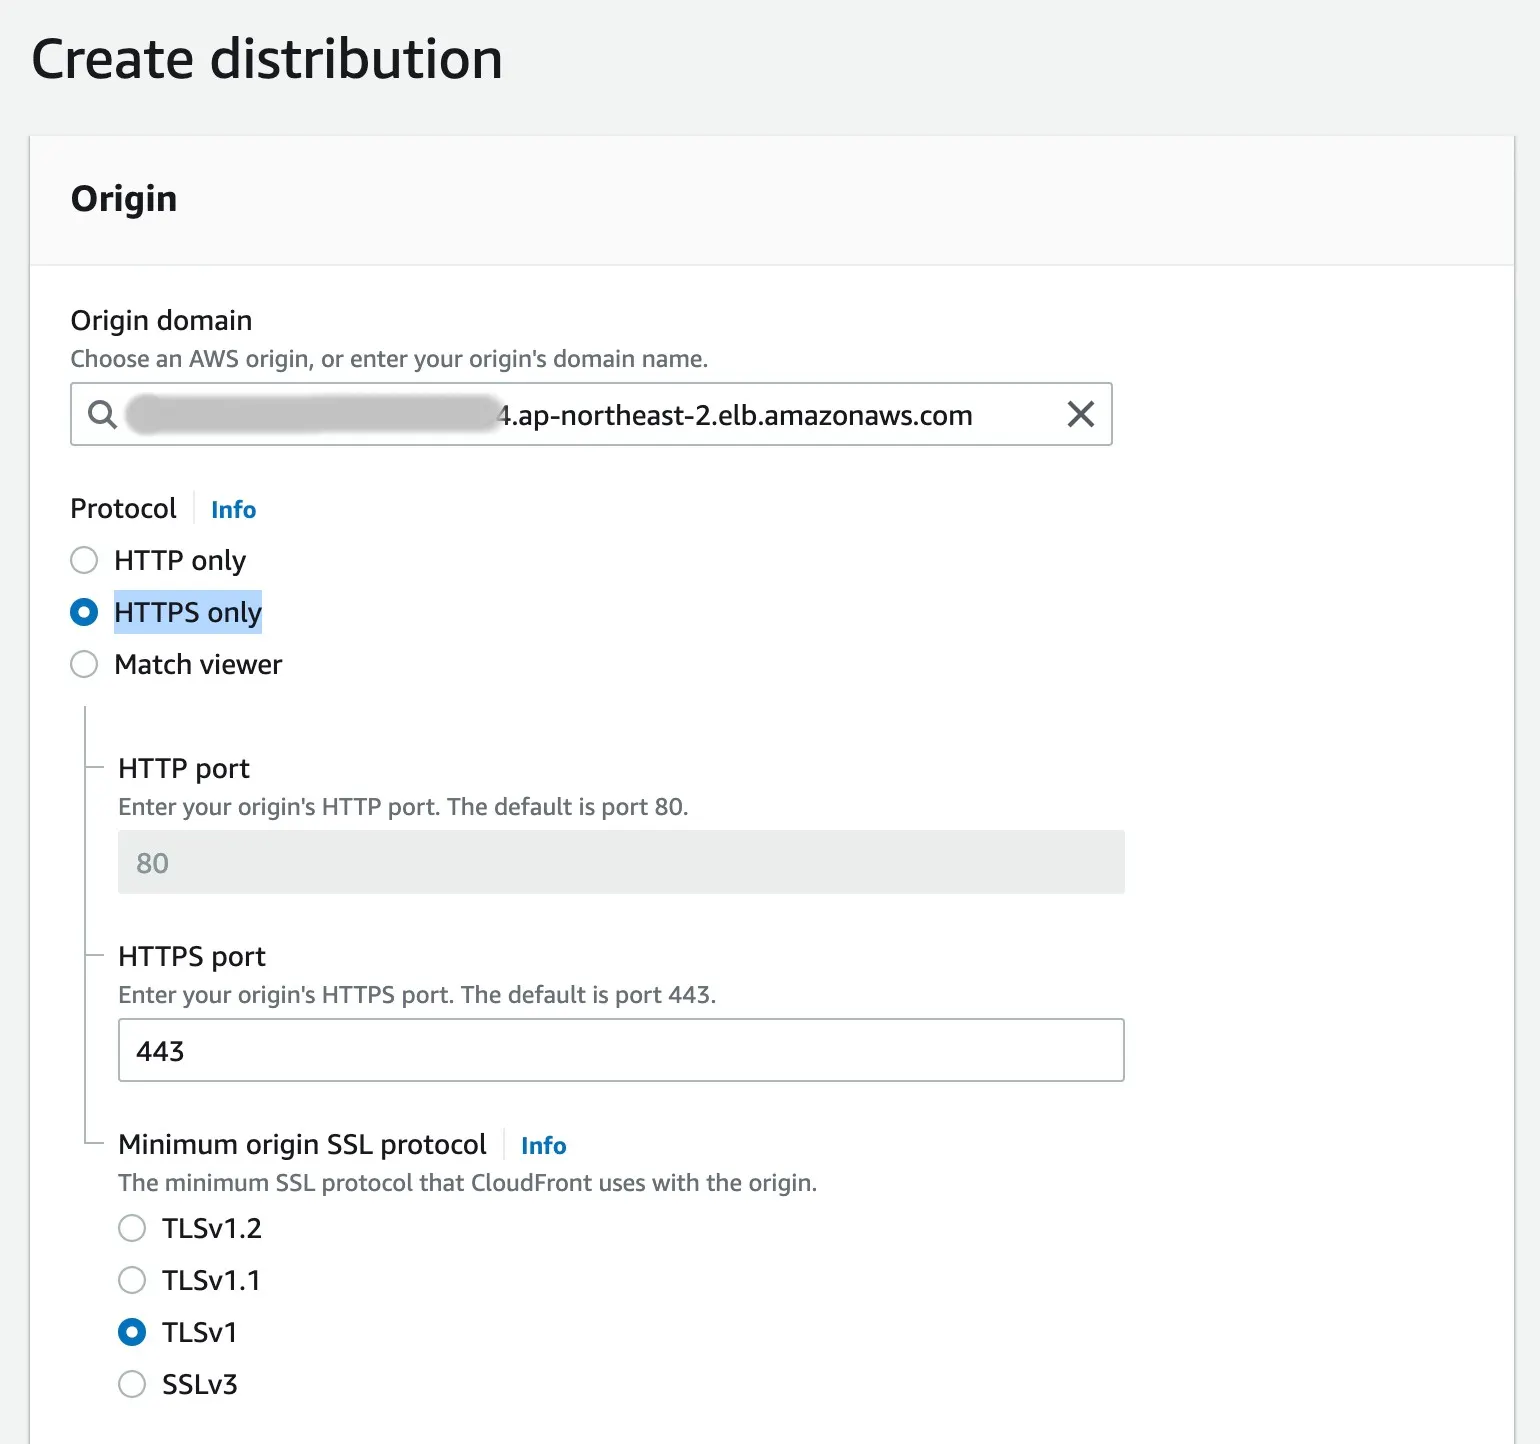
Task: Click the HTTPS only label text
Action: point(188,612)
